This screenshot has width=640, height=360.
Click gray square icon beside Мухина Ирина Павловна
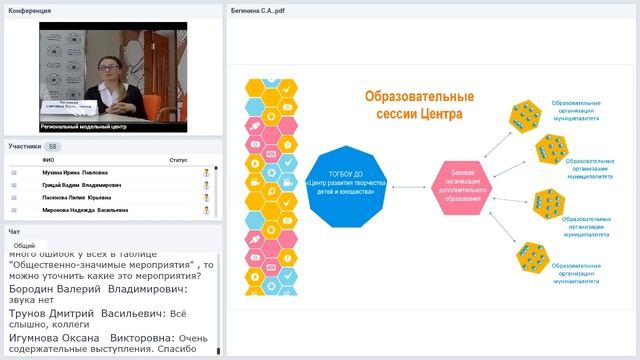point(14,173)
